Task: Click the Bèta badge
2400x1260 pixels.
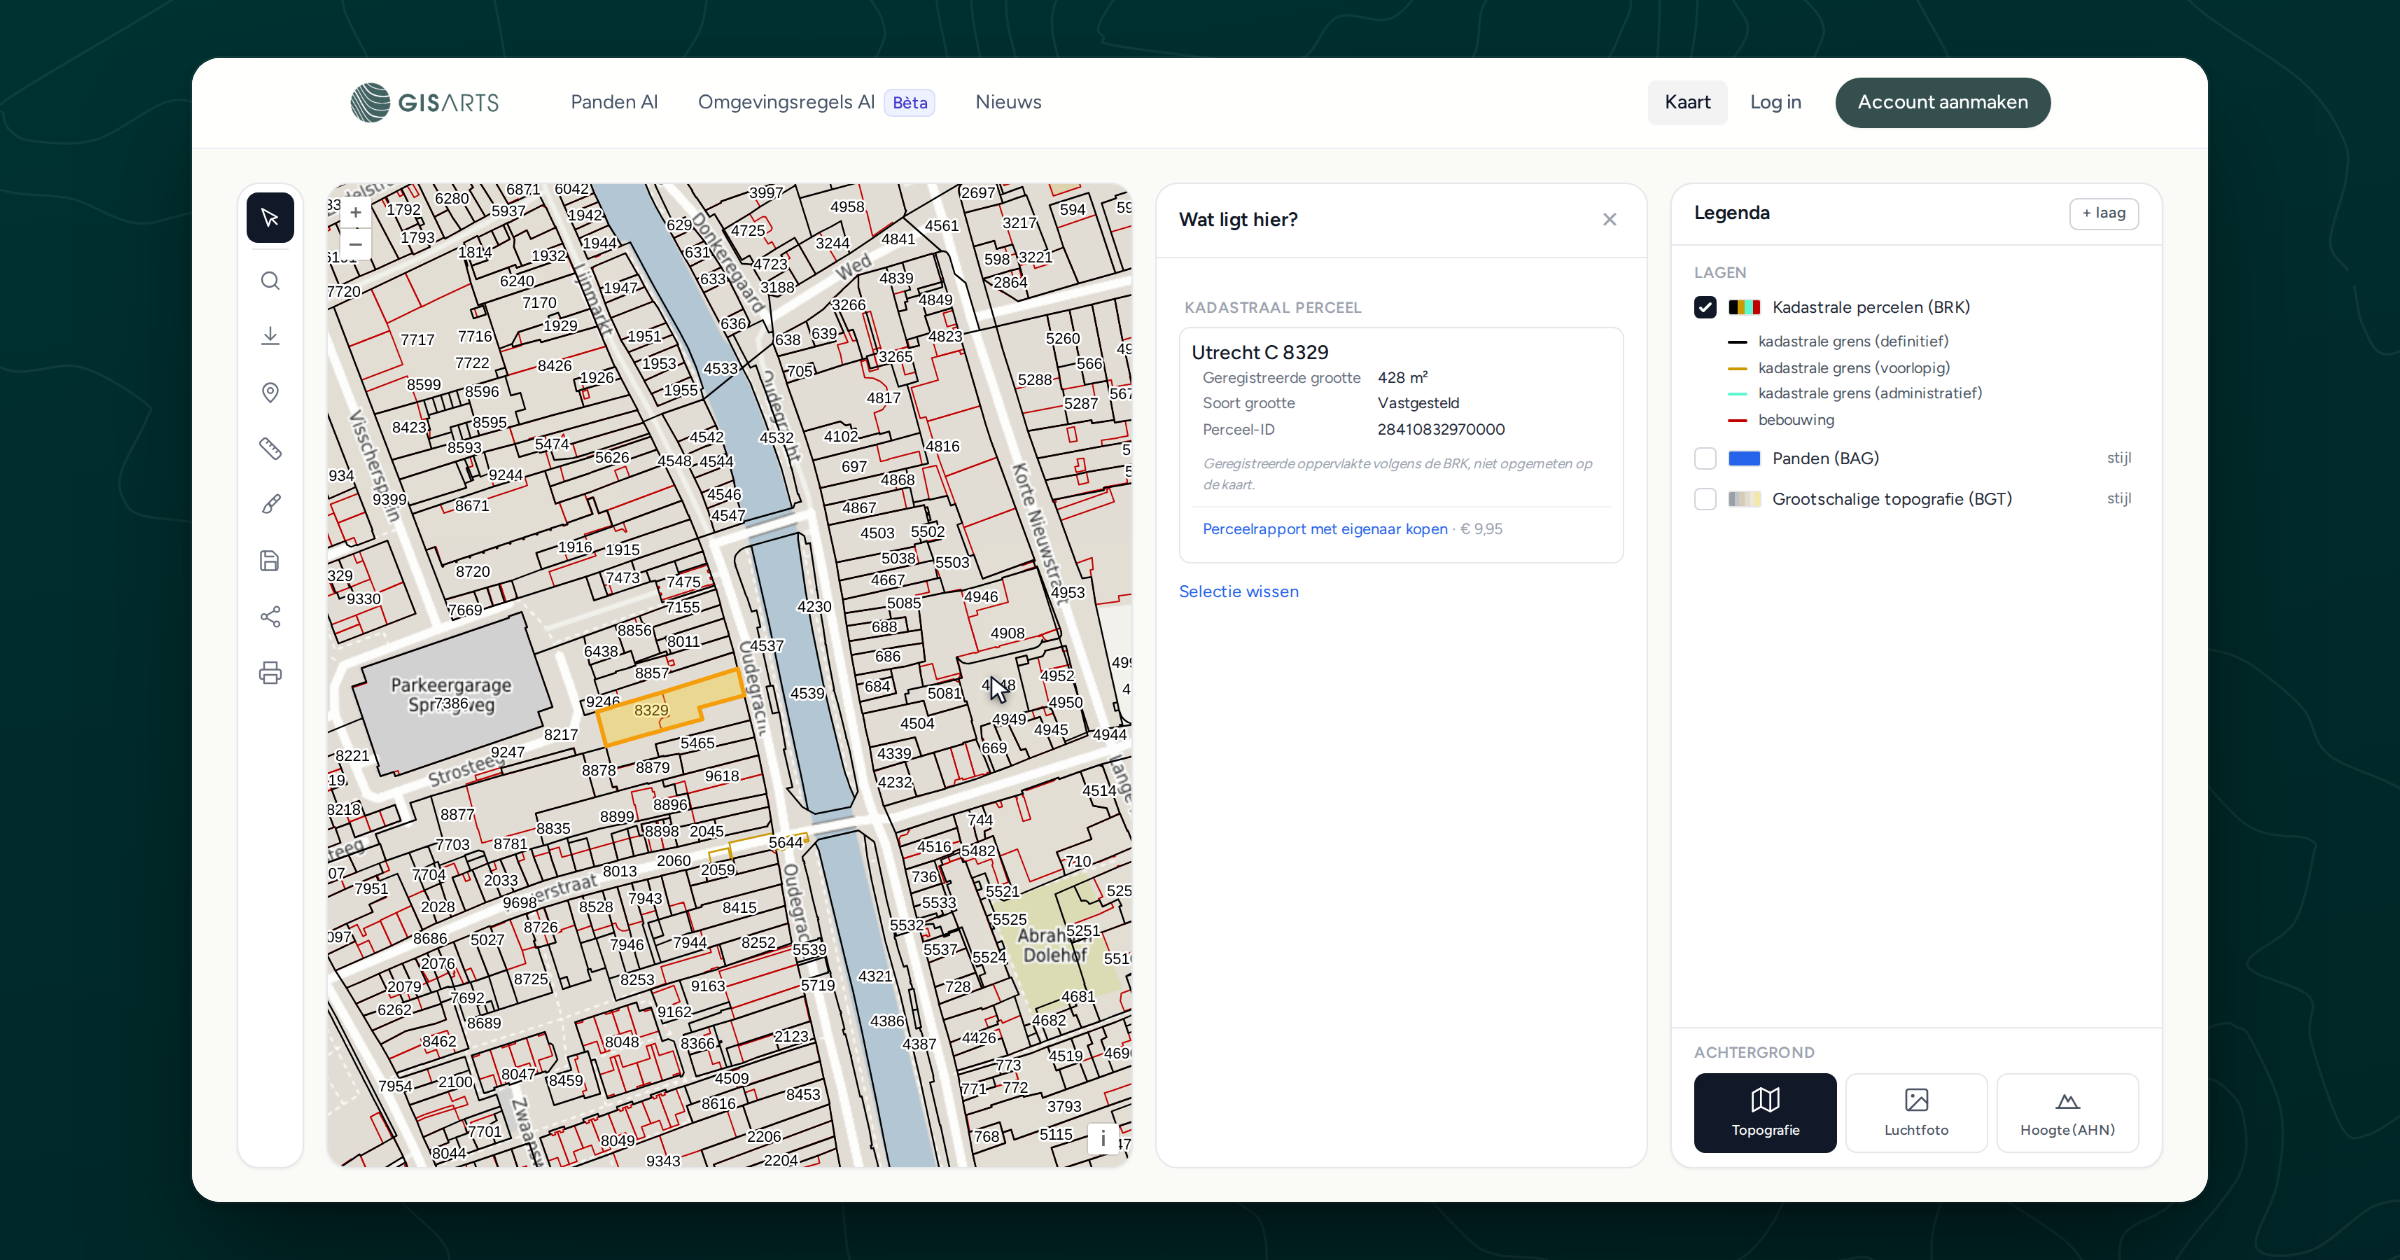Action: point(909,102)
